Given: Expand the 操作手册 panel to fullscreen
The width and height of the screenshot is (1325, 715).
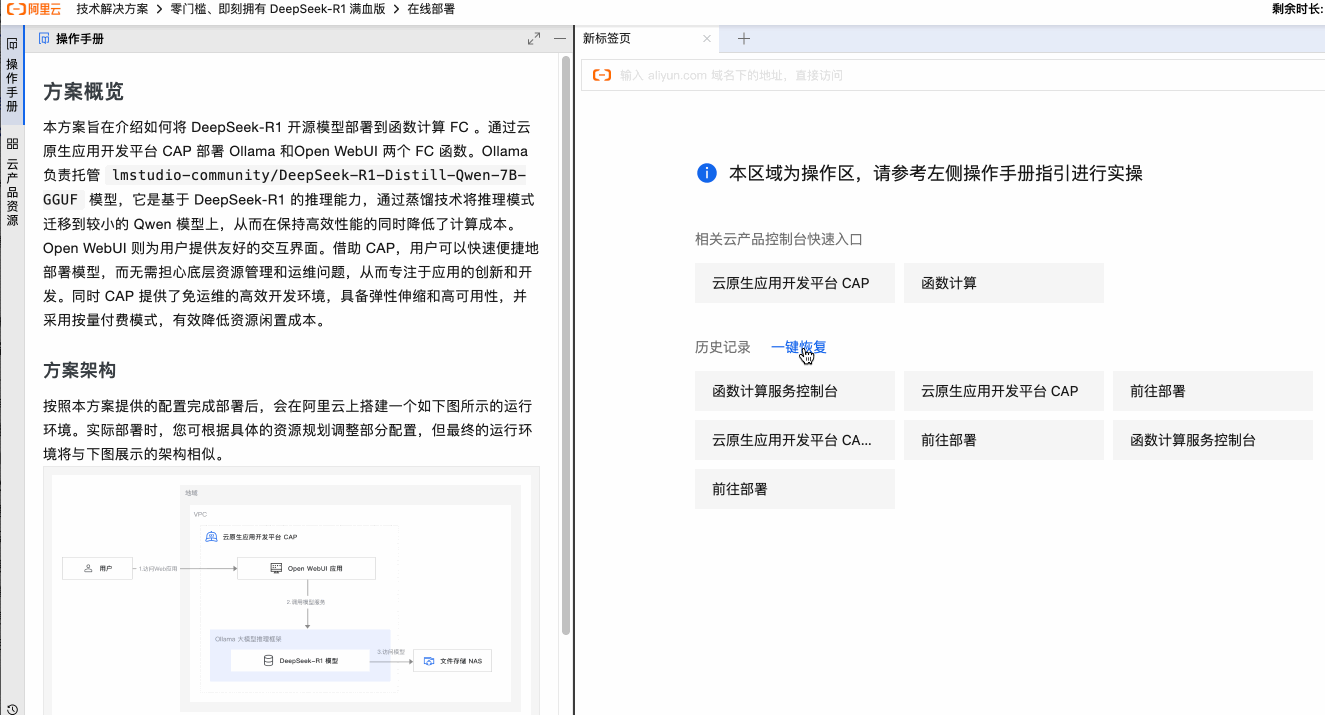Looking at the screenshot, I should pos(534,39).
